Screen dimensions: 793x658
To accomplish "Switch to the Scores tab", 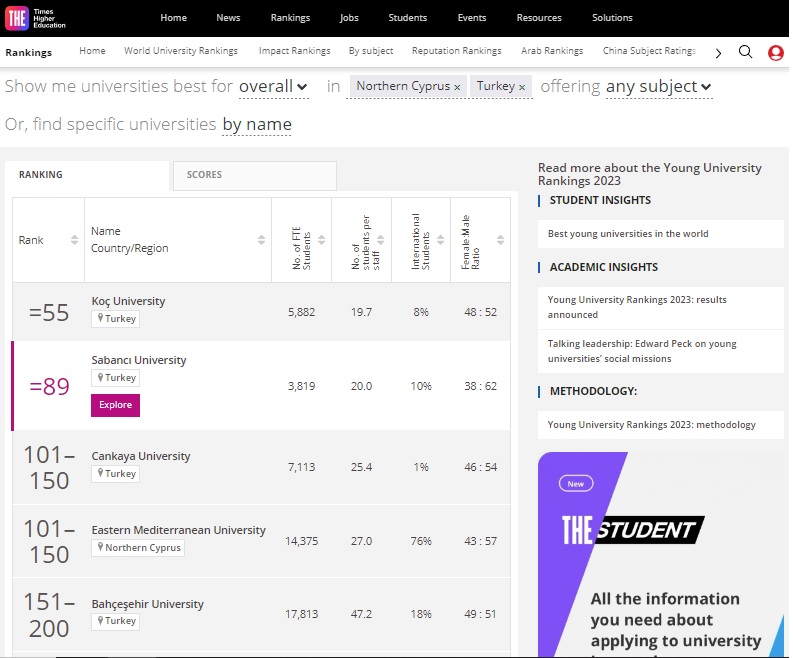I will click(x=254, y=175).
